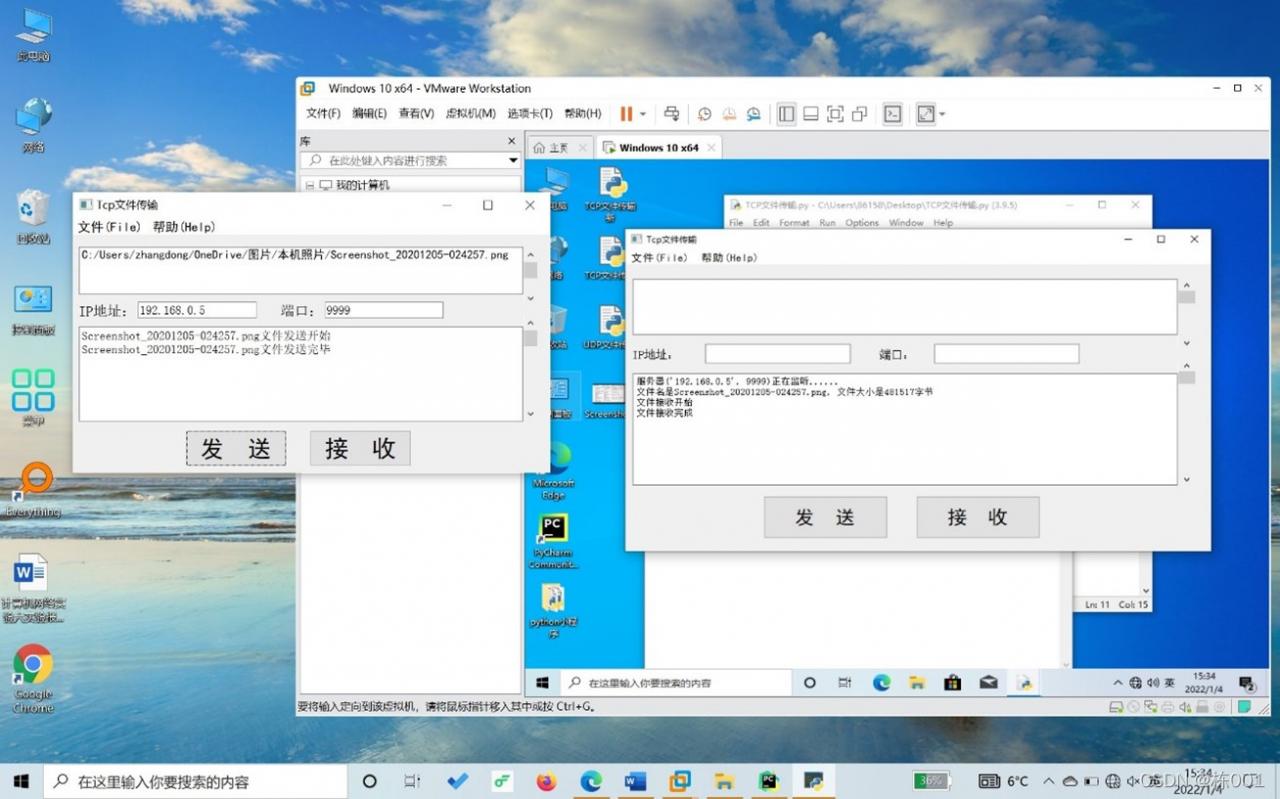The image size is (1280, 799).
Task: Toggle the library sidebar panel view
Action: (x=787, y=114)
